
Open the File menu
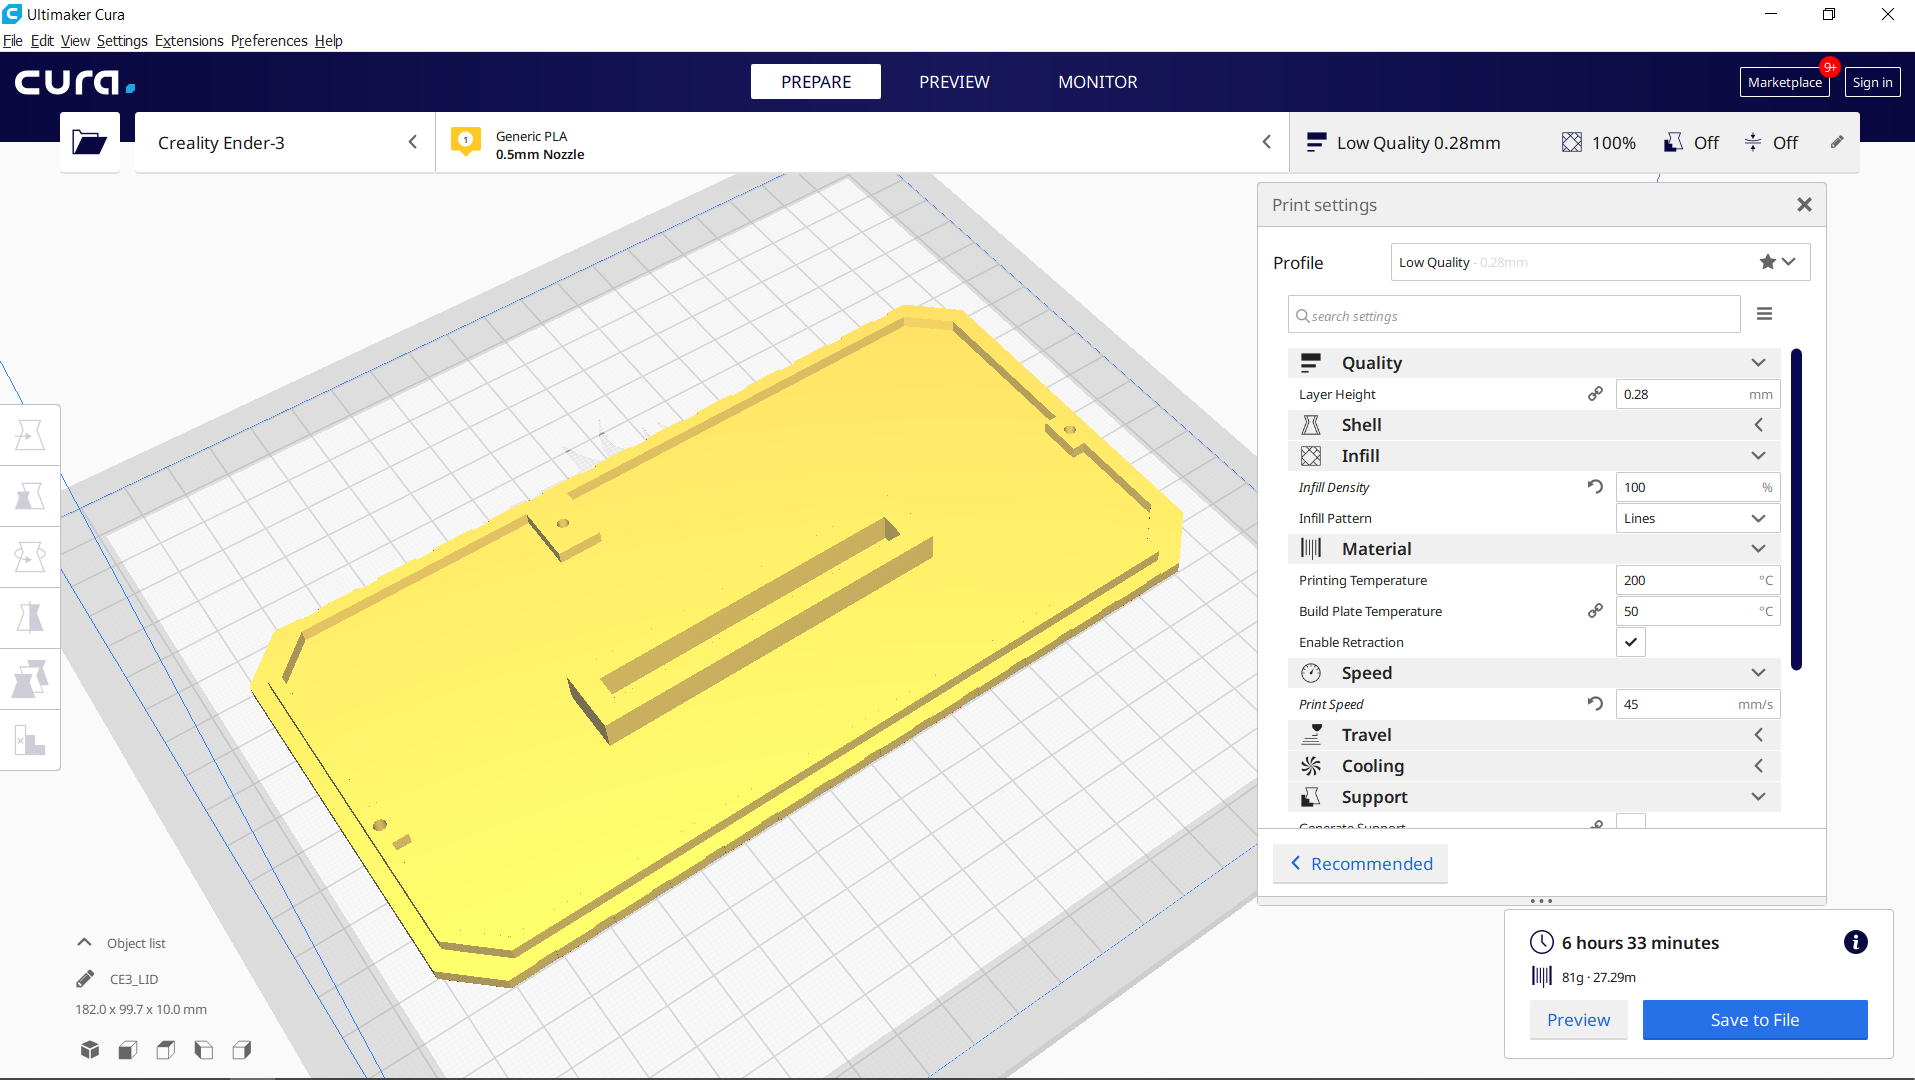click(13, 41)
